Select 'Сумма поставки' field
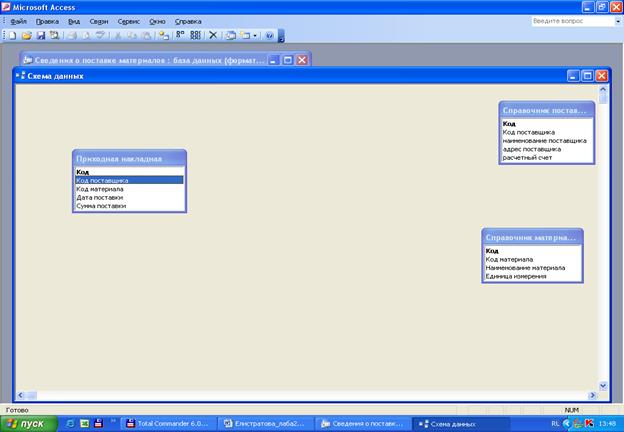Screen dimensions: 624x432 pos(129,206)
